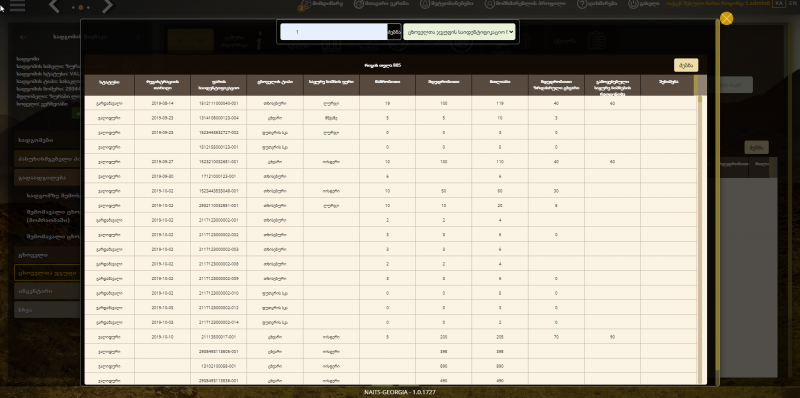This screenshot has width=800, height=398.
Task: Select the row with ID 2117123000002-010
Action: (390, 293)
